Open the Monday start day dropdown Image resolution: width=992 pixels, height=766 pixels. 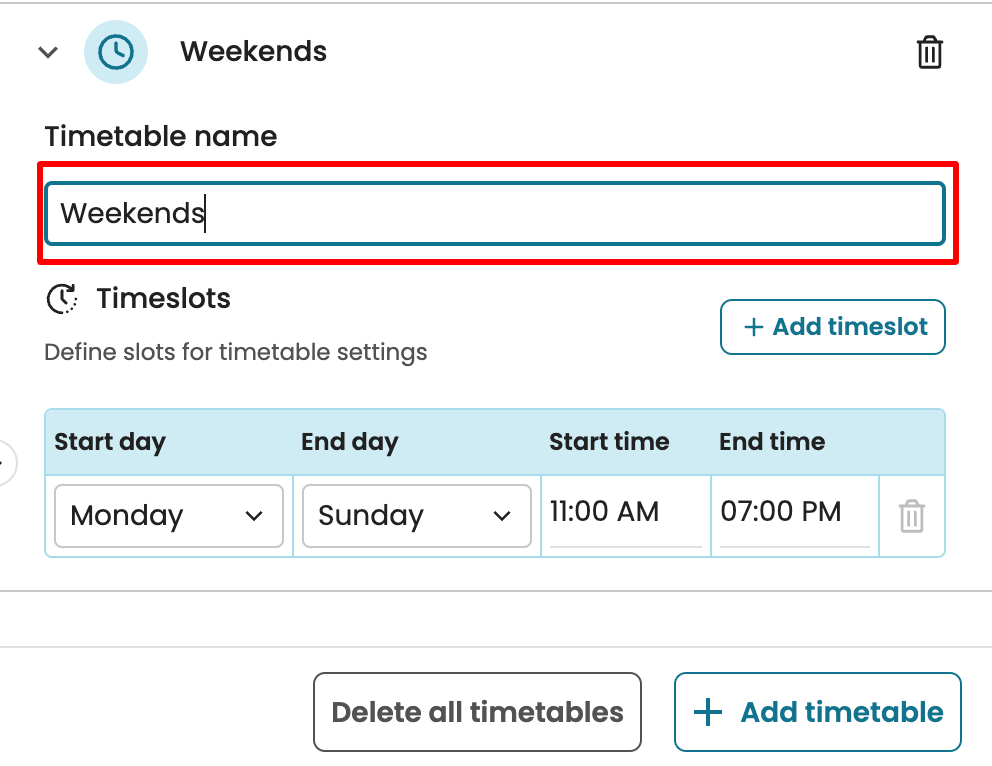click(x=168, y=516)
